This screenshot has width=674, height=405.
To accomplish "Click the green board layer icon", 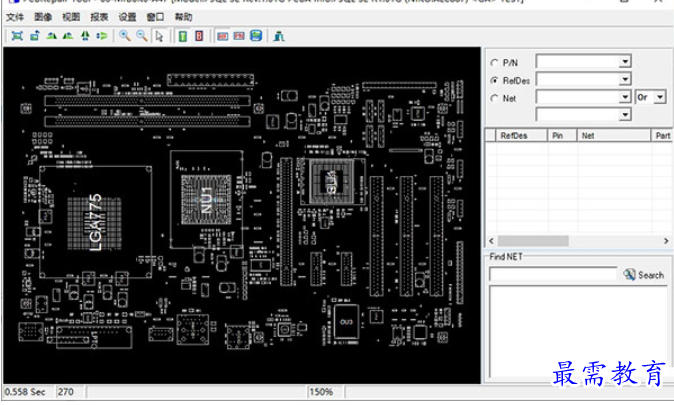I will click(183, 36).
